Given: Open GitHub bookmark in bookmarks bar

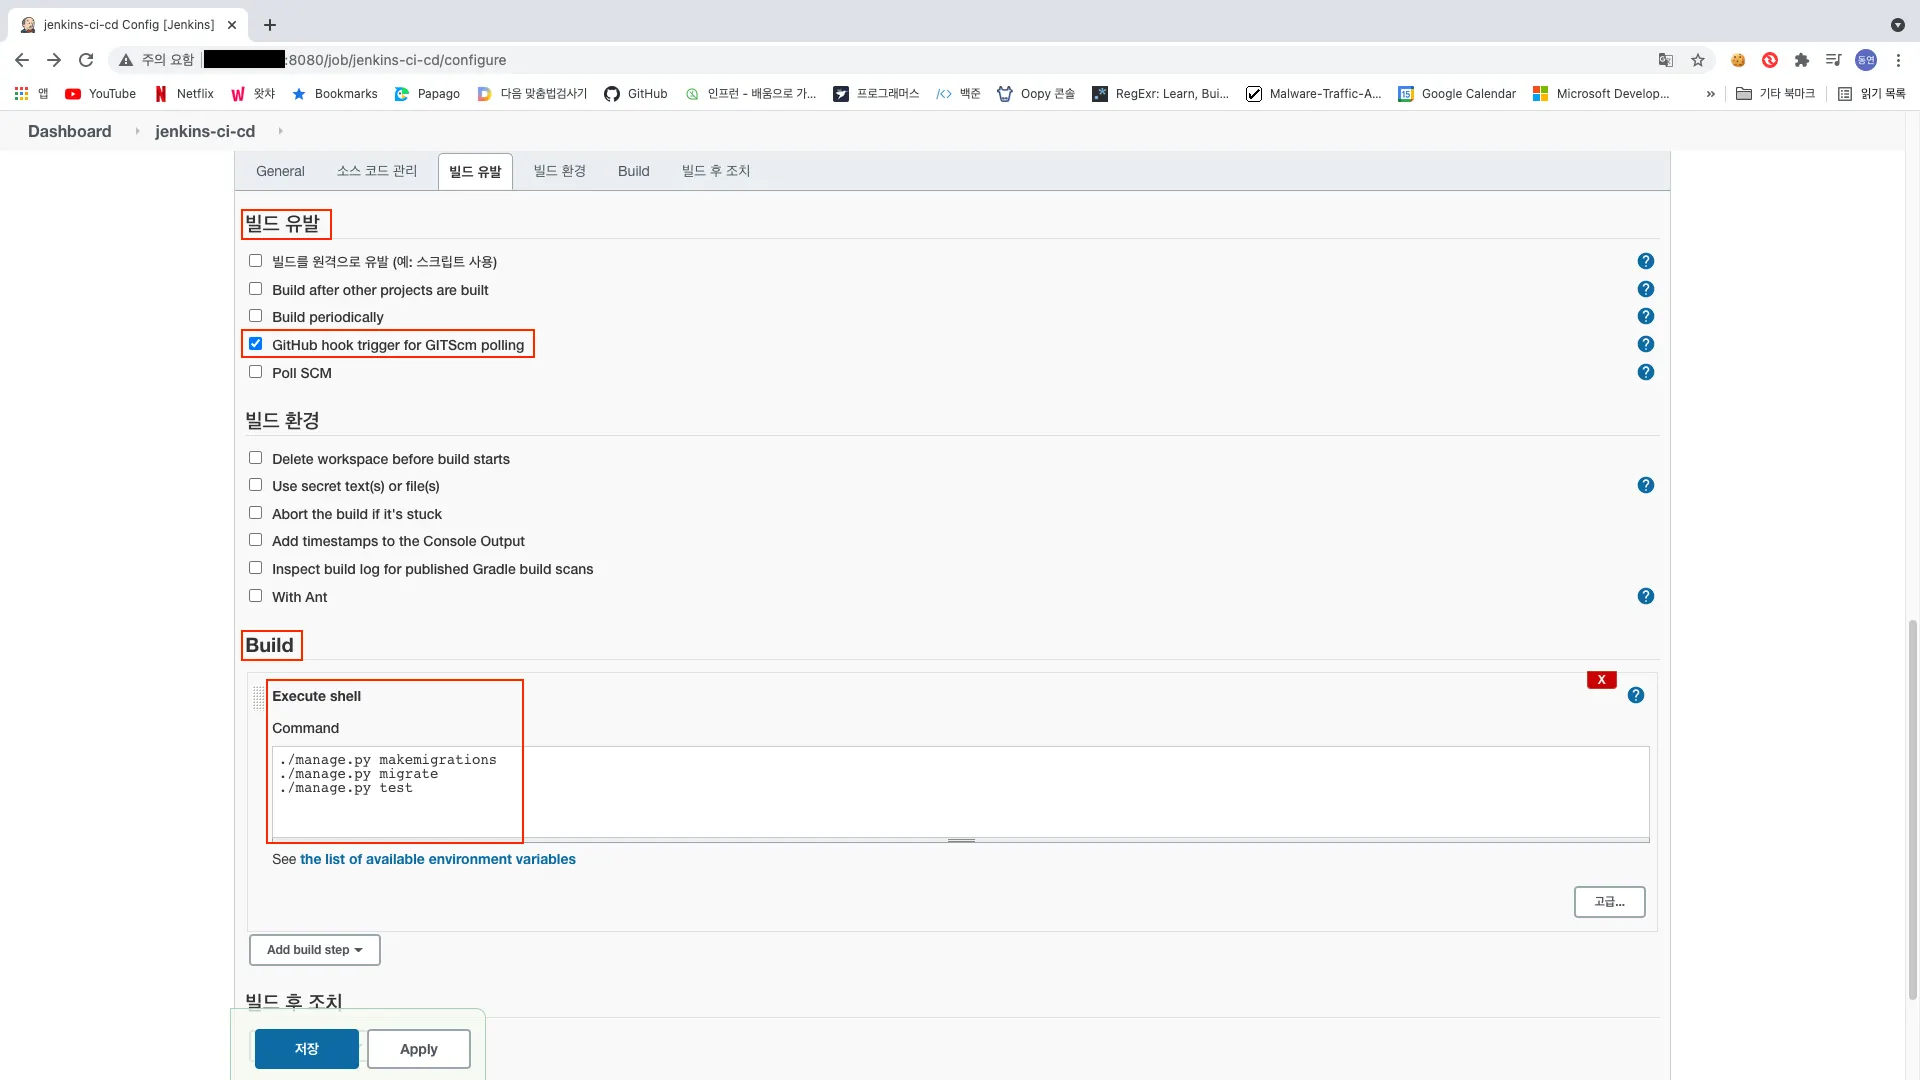Looking at the screenshot, I should pos(636,94).
